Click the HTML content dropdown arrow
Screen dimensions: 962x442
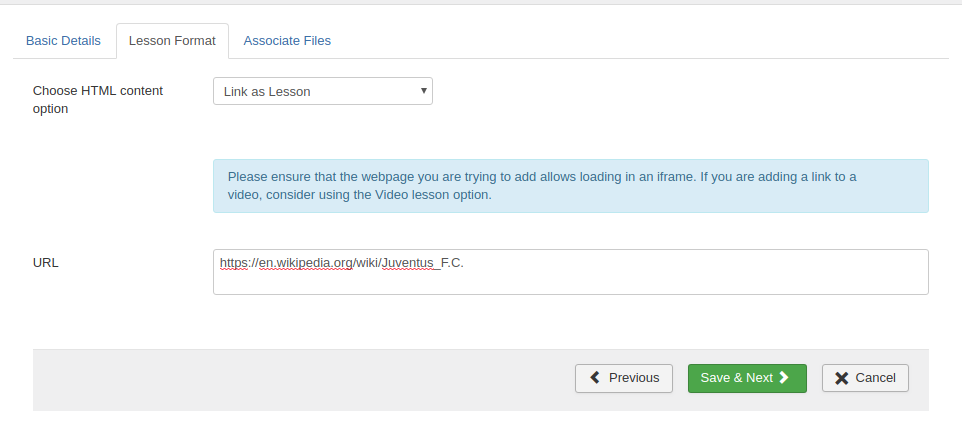coord(424,91)
